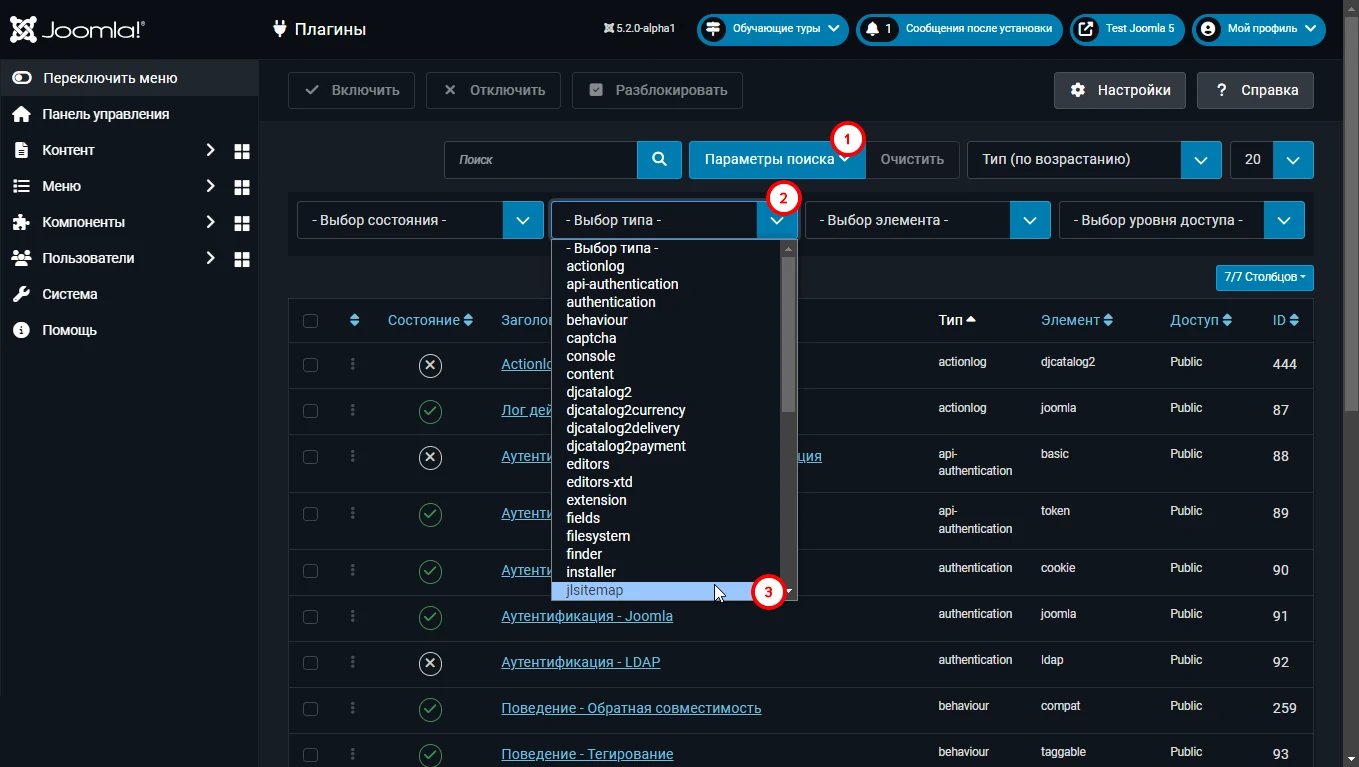Screen dimensions: 1359x767
Task: Open Сообщения после установки notifications
Action: [x=959, y=29]
